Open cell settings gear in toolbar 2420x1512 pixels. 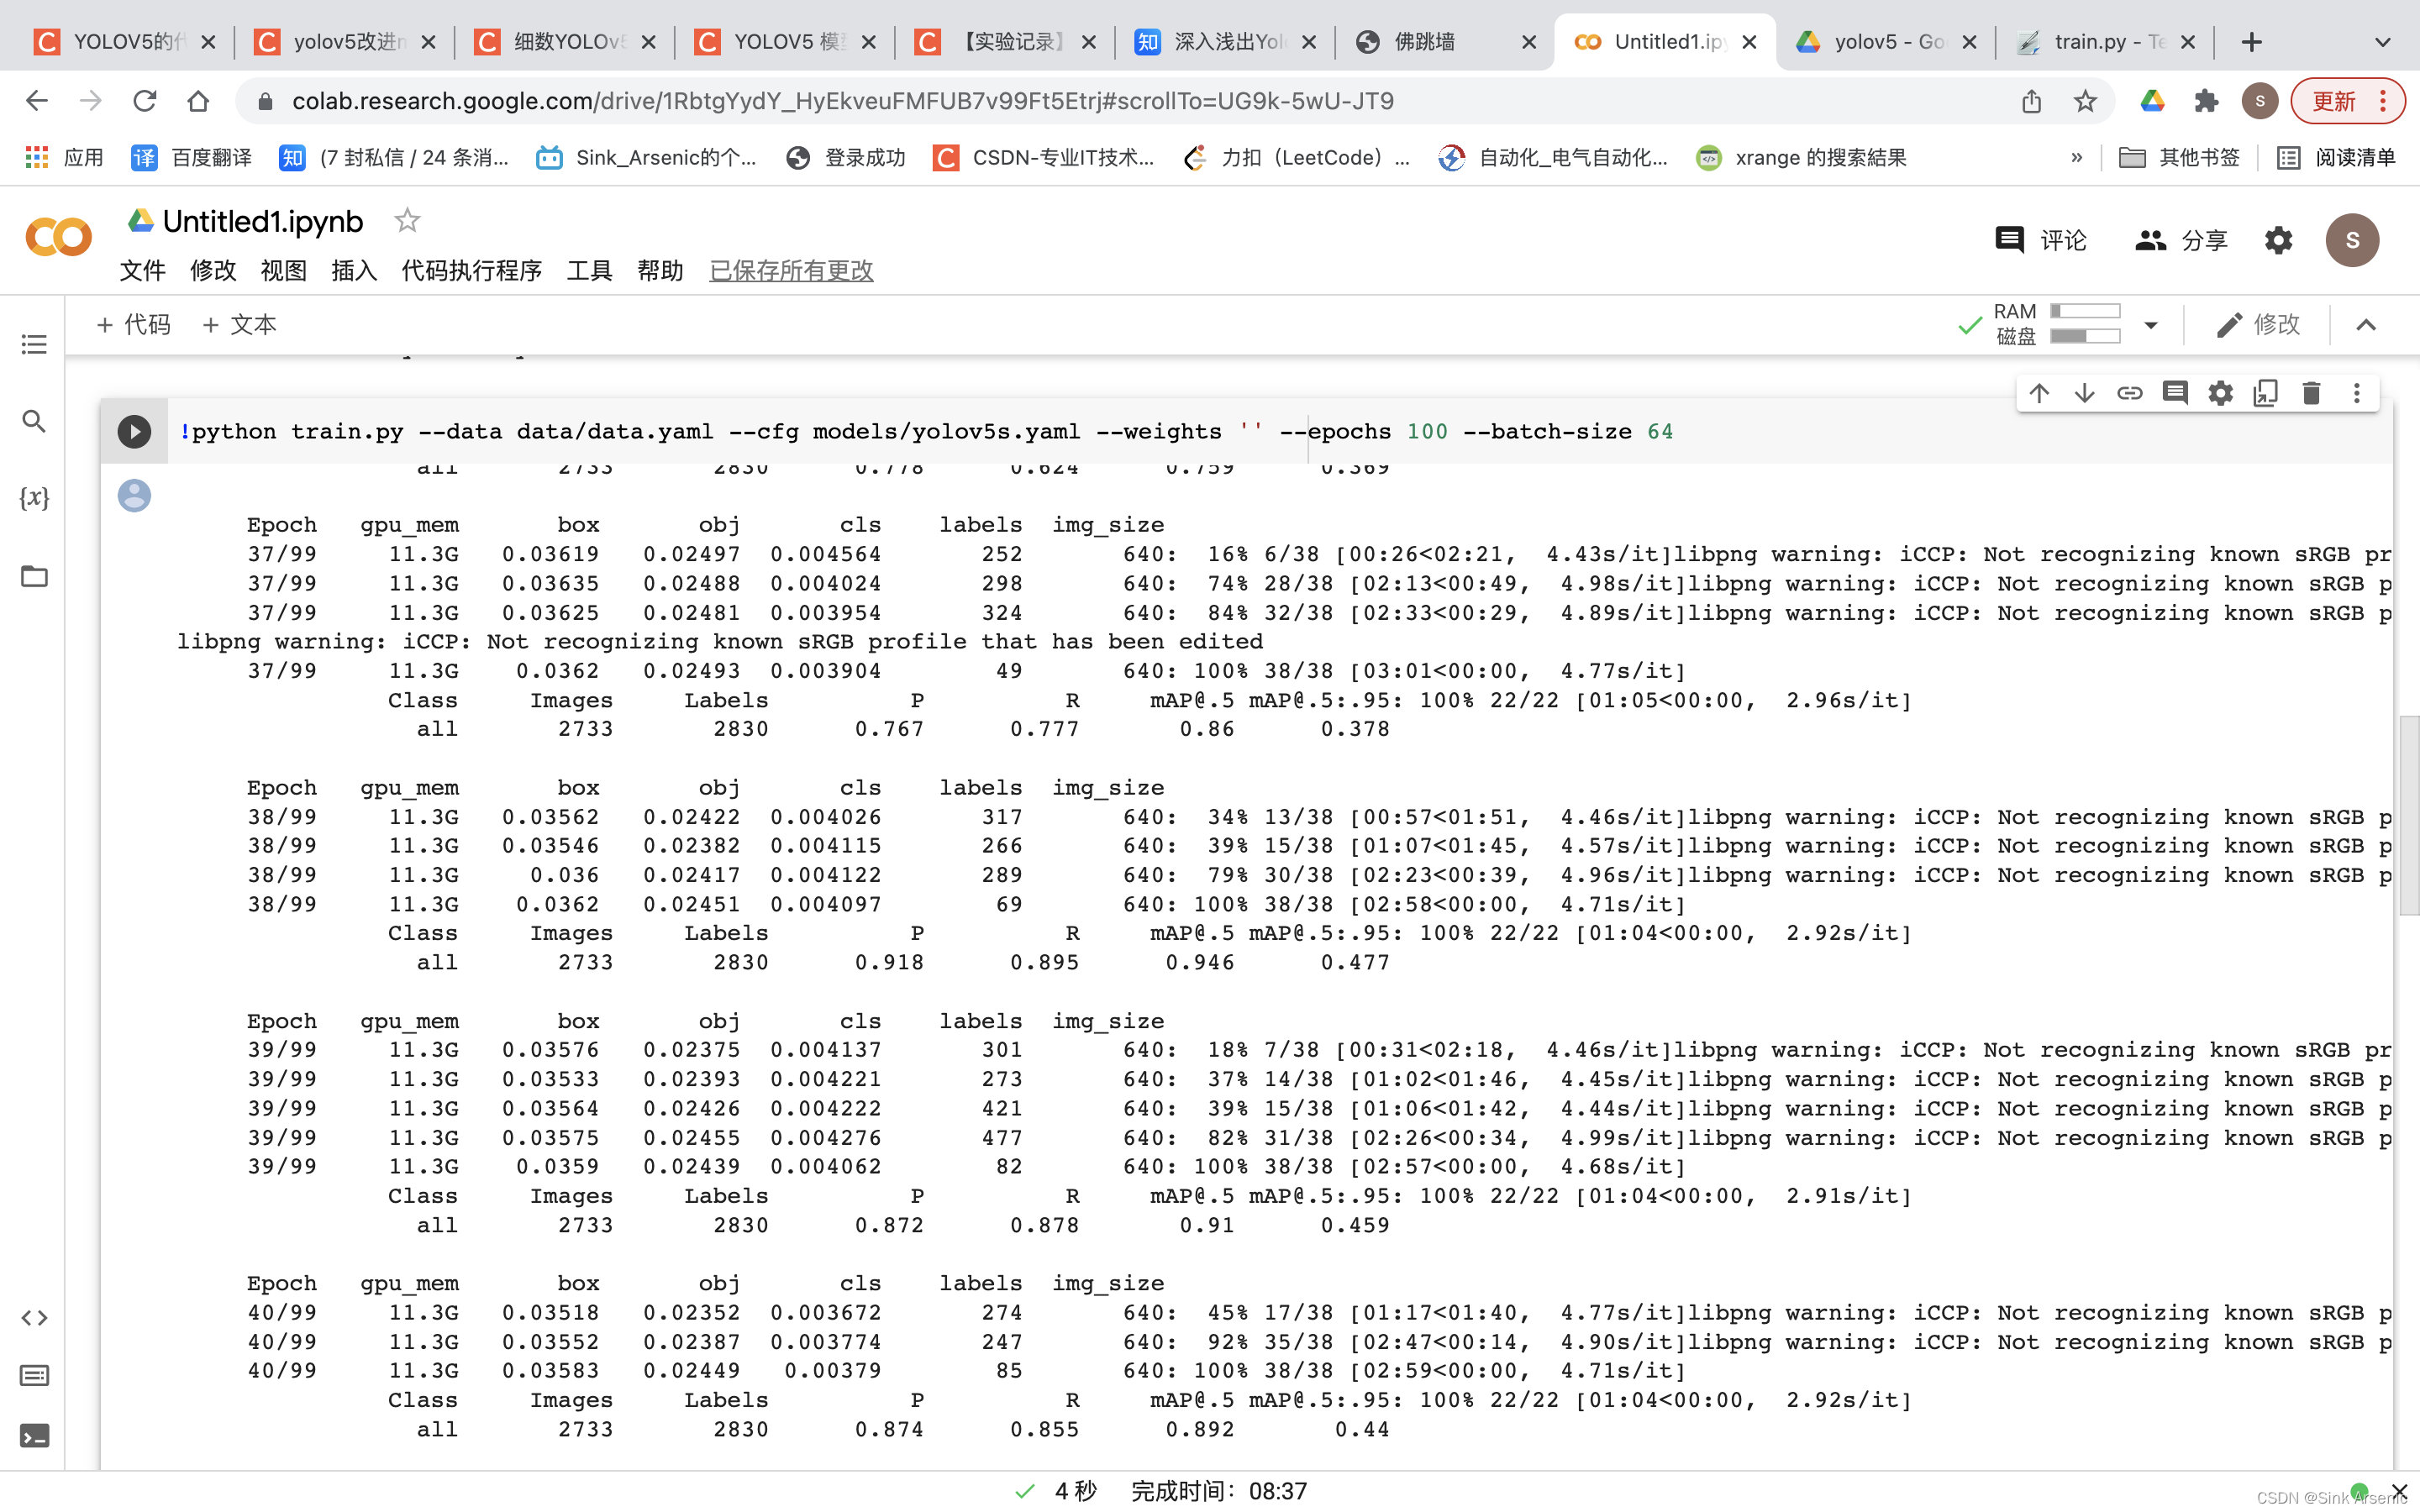tap(2220, 393)
